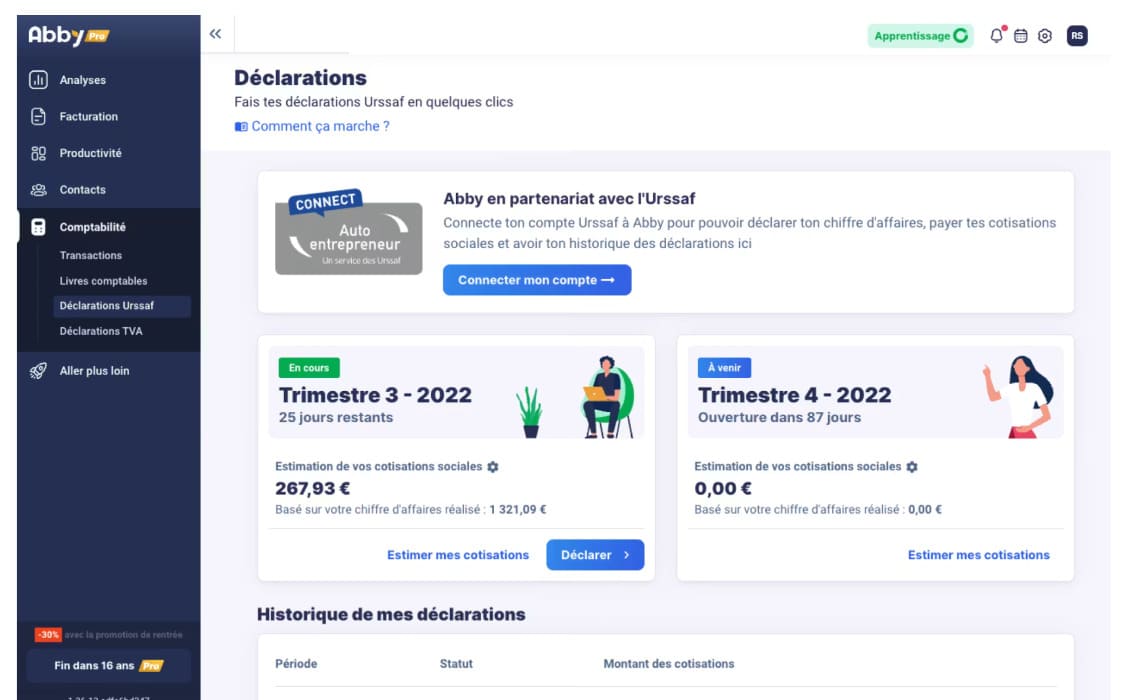Click the Contacts people icon
1140x700 pixels.
click(39, 190)
